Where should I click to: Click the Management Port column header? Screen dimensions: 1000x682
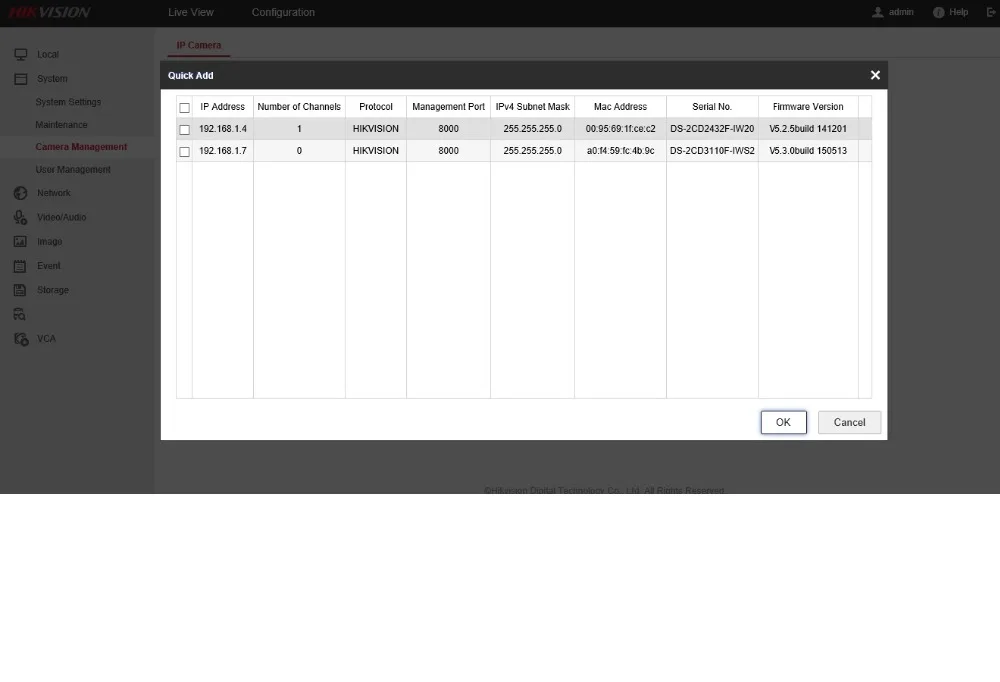448,107
